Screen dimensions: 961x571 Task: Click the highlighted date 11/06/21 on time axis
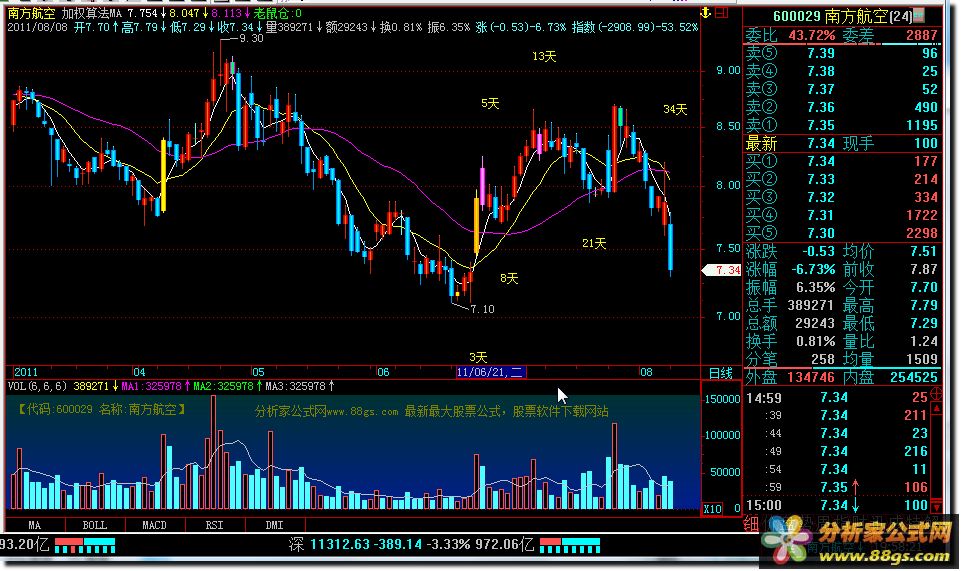[x=490, y=372]
